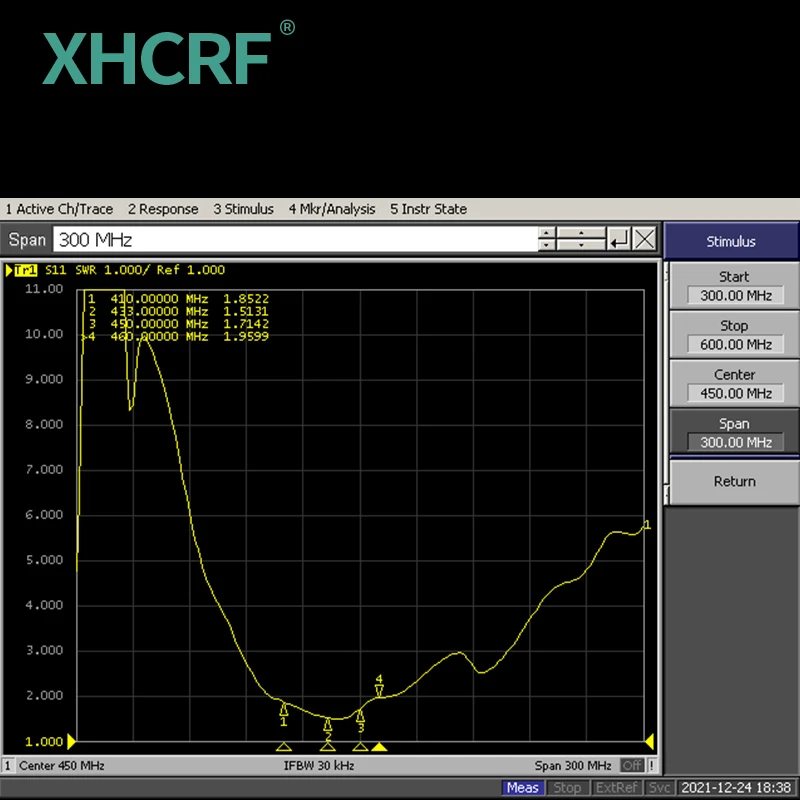Screen dimensions: 800x800
Task: Click the Meas status indicator
Action: (x=522, y=788)
